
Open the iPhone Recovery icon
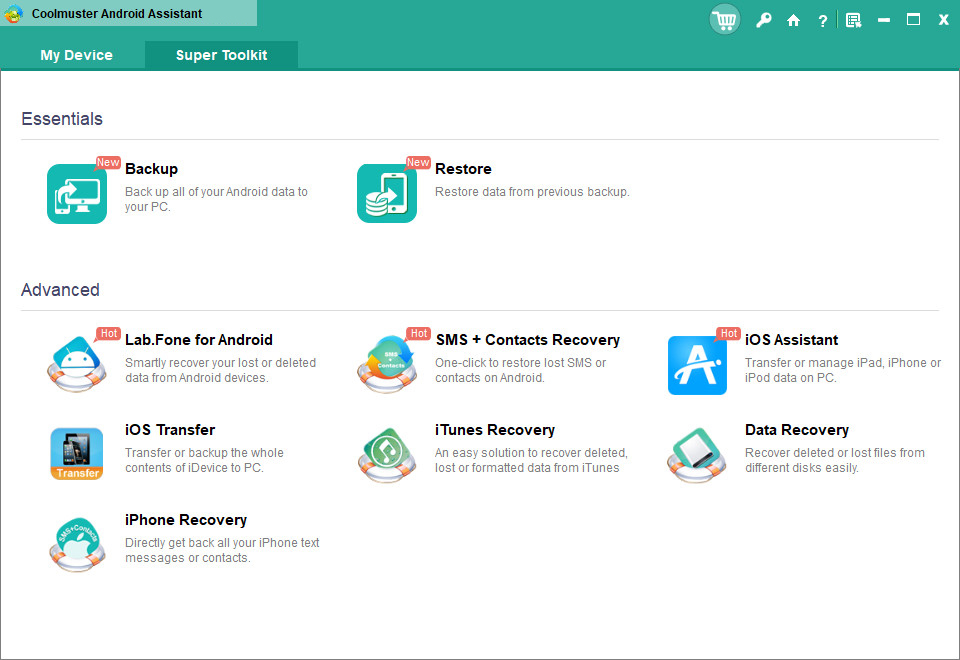coord(77,544)
